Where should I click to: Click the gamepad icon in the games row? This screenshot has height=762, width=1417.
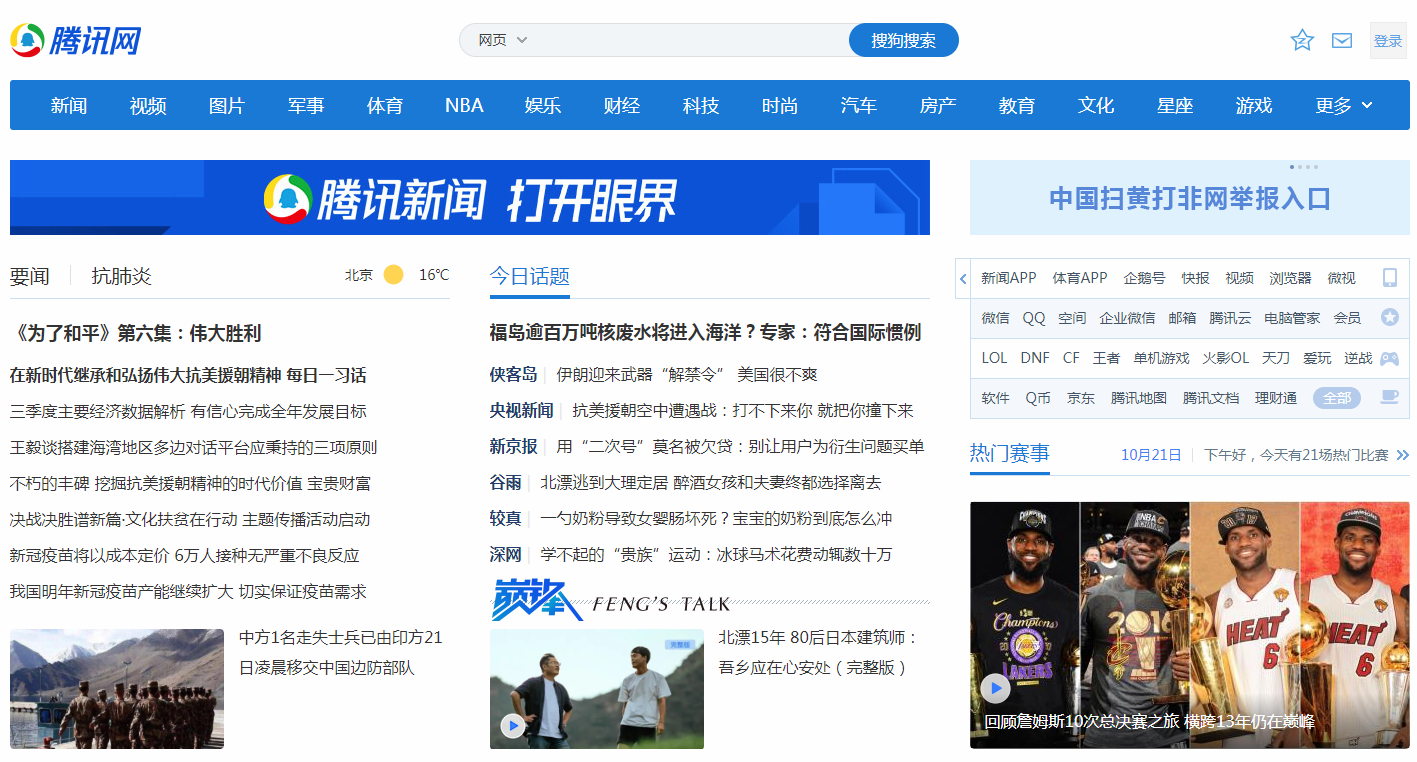[1389, 358]
